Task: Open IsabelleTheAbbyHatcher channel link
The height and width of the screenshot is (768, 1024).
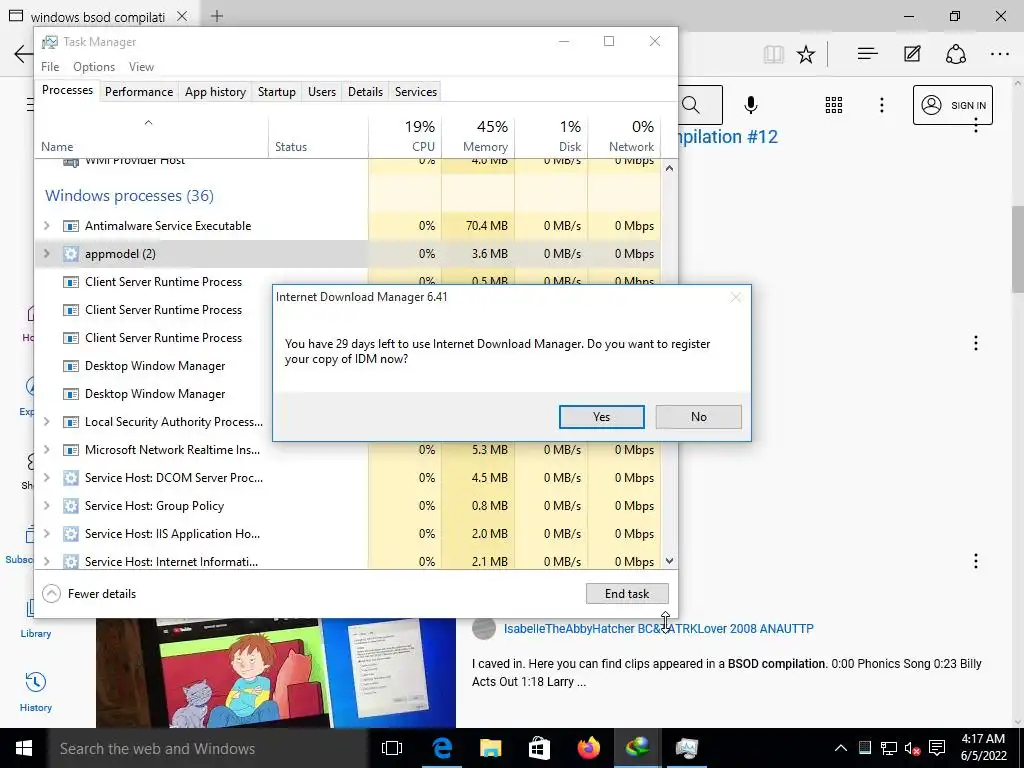Action: (658, 628)
